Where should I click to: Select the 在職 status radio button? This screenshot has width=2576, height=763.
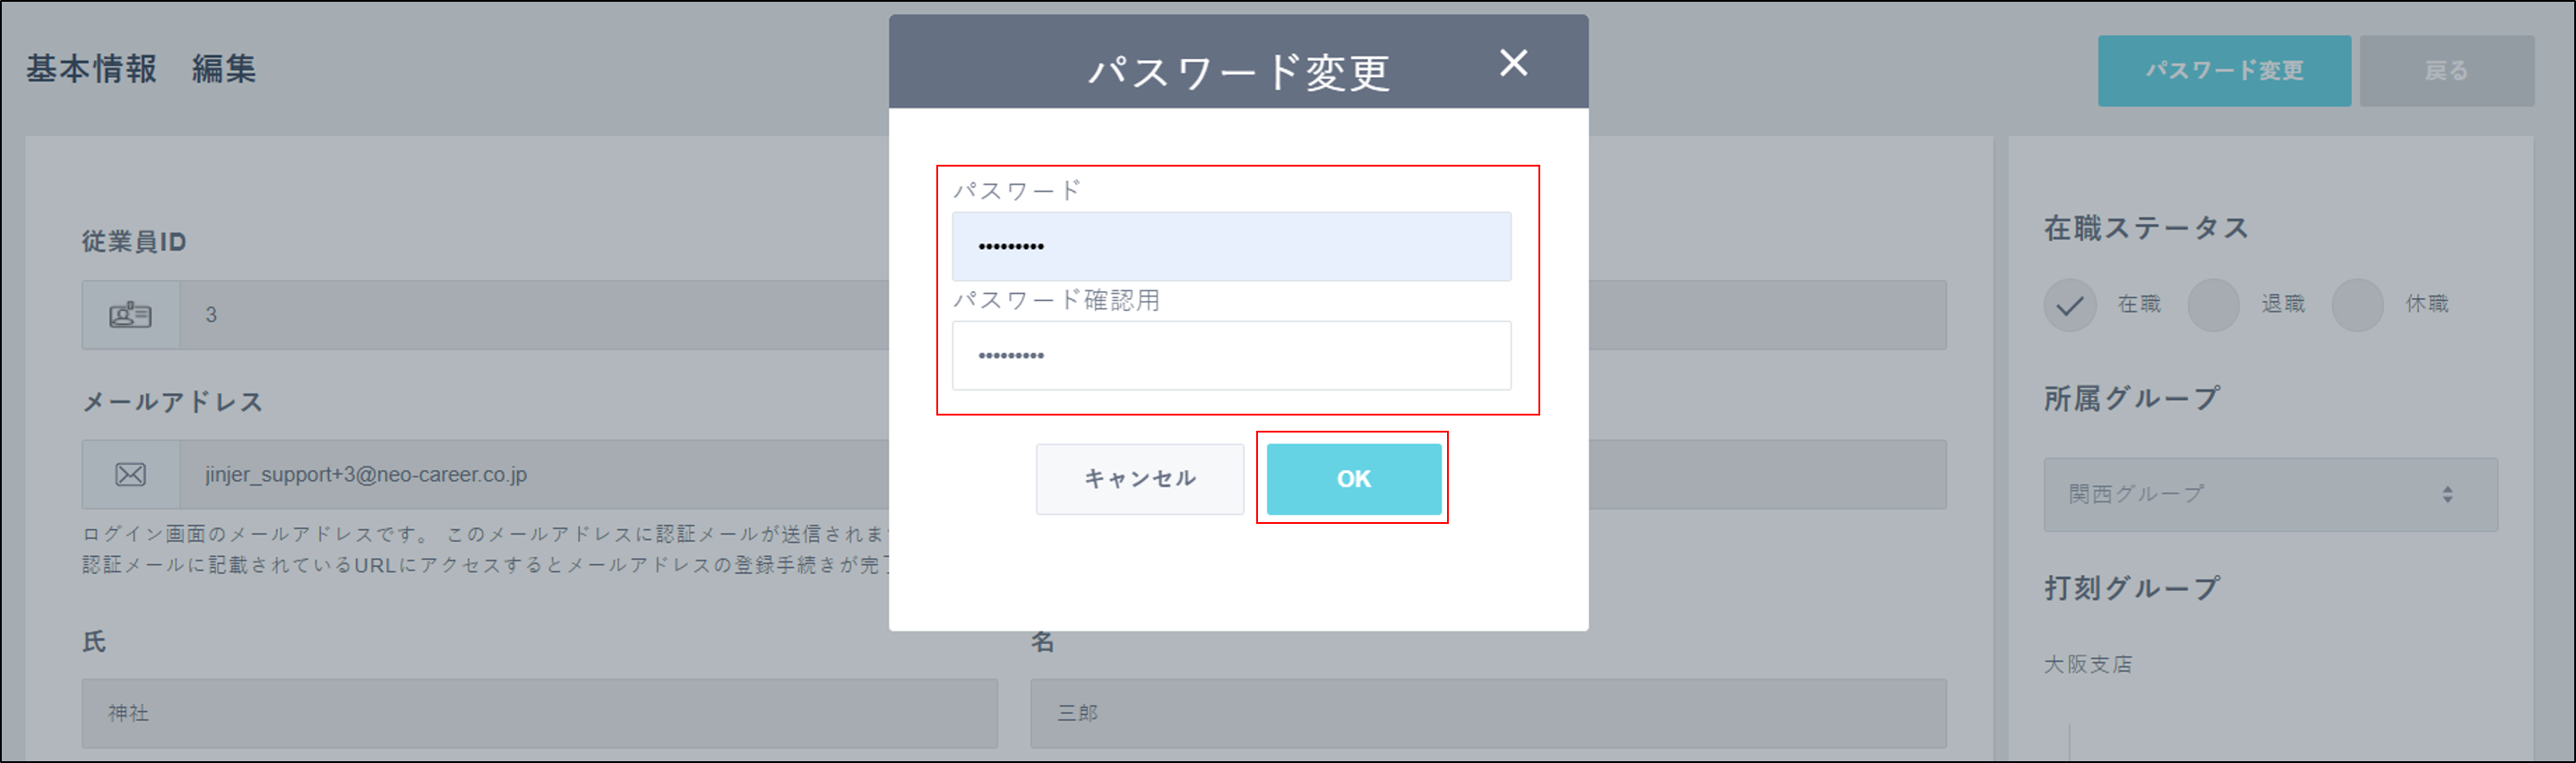[2069, 305]
